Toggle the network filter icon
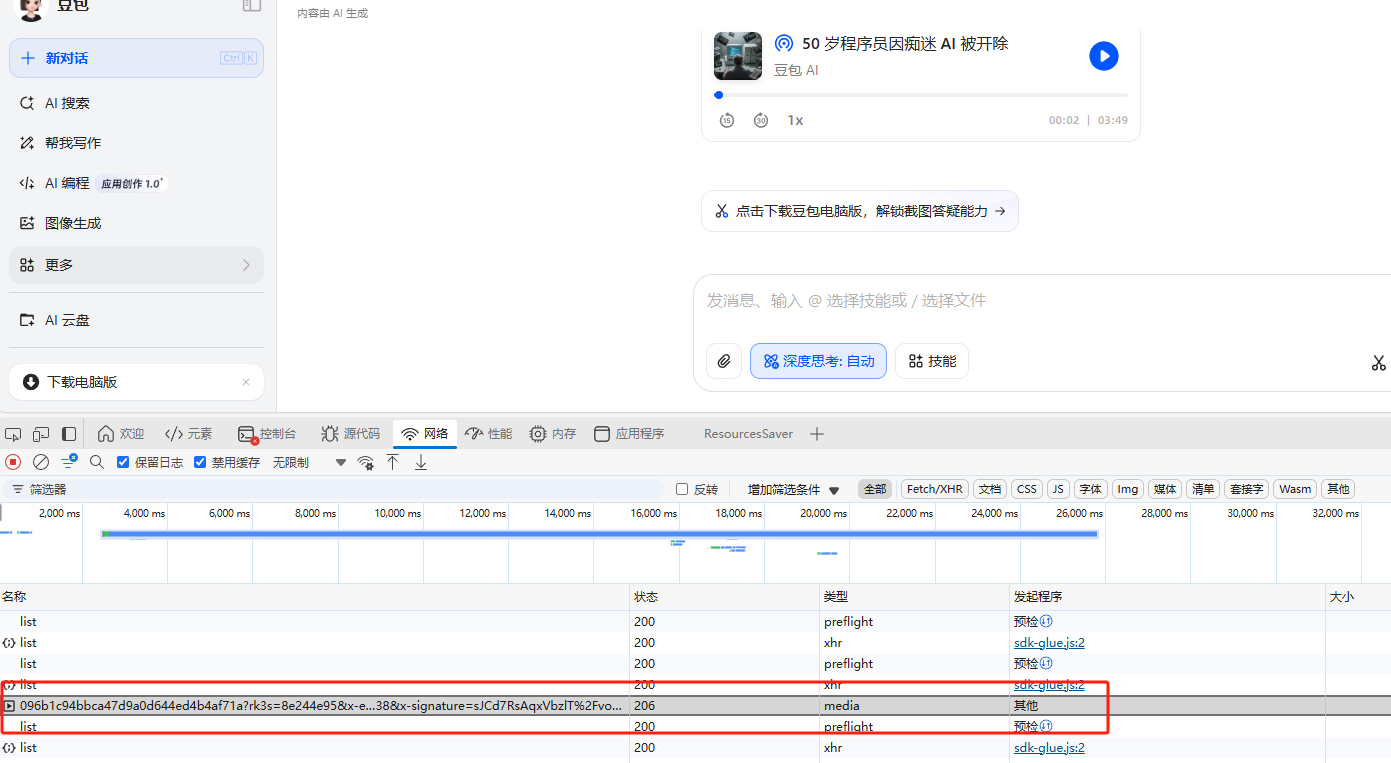This screenshot has width=1391, height=763. [x=69, y=461]
